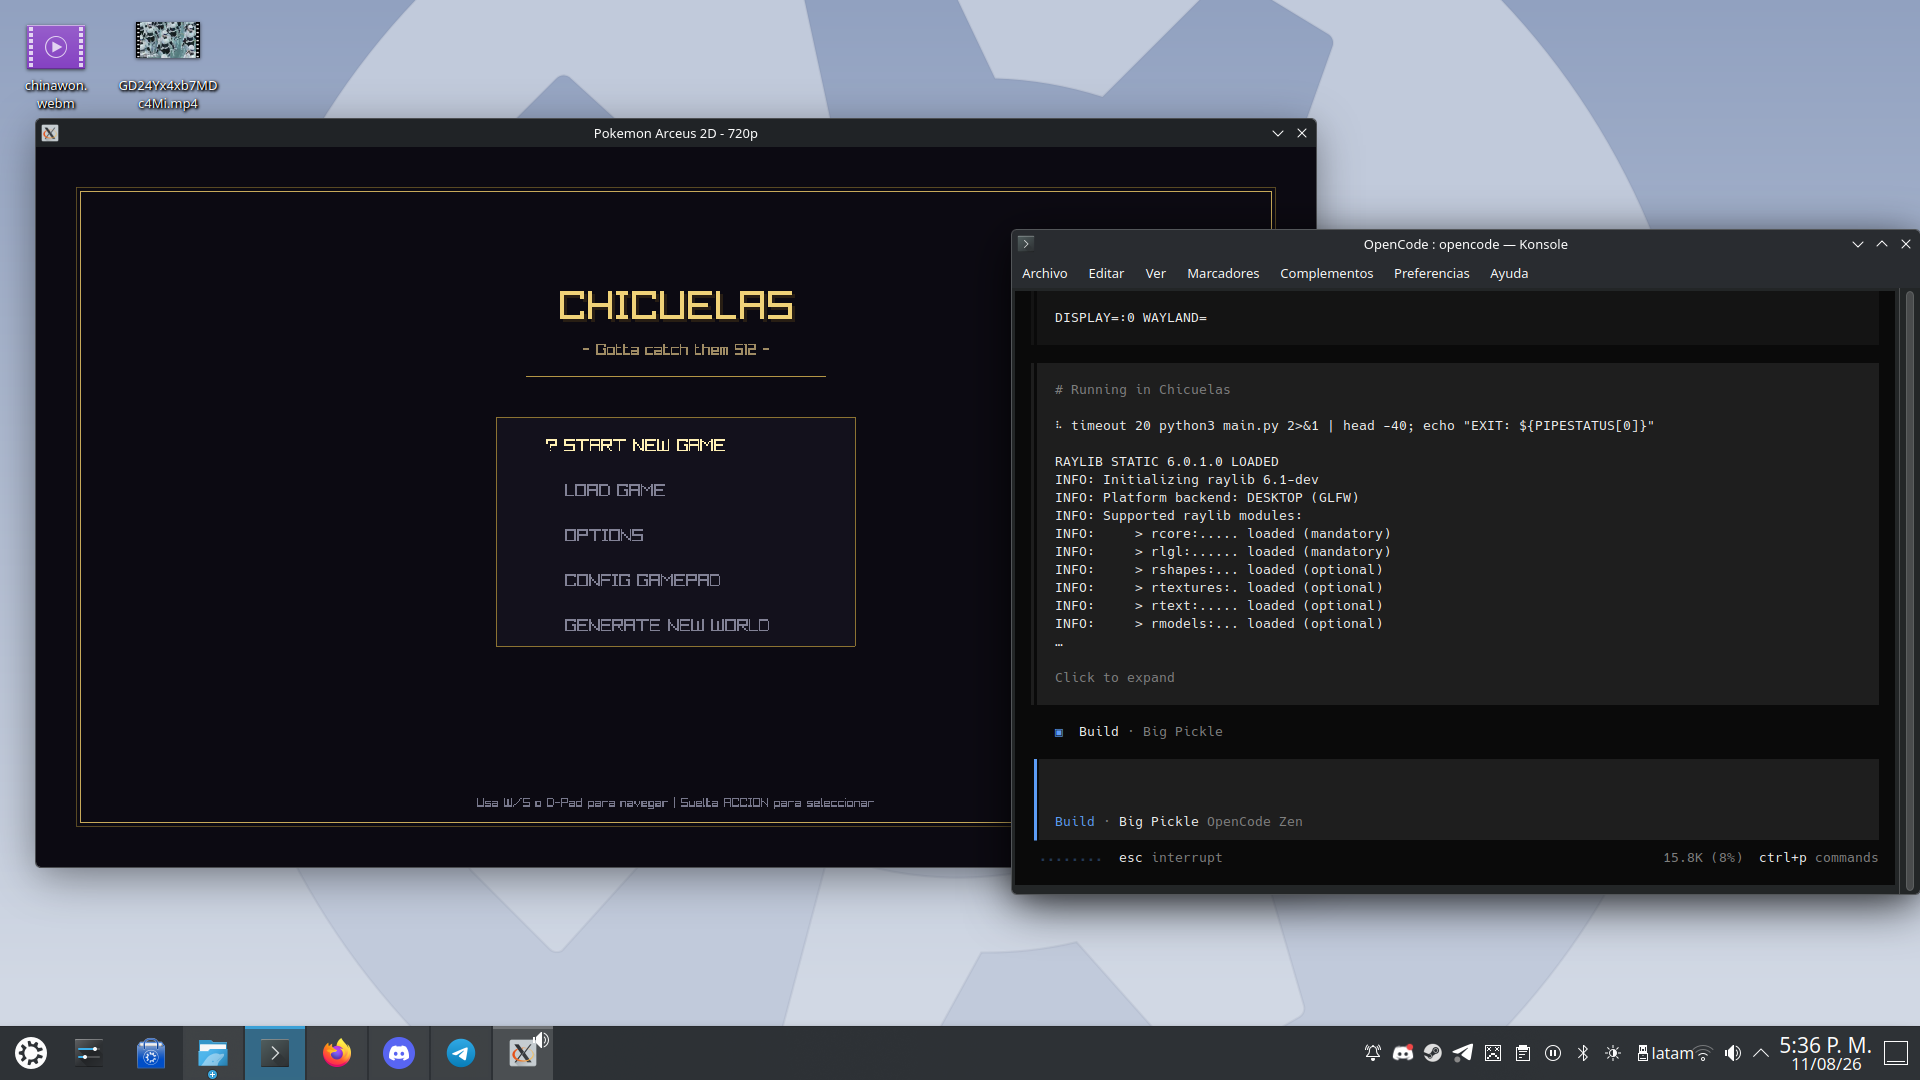Launch the Discover software store
This screenshot has width=1920, height=1080.
tap(151, 1053)
